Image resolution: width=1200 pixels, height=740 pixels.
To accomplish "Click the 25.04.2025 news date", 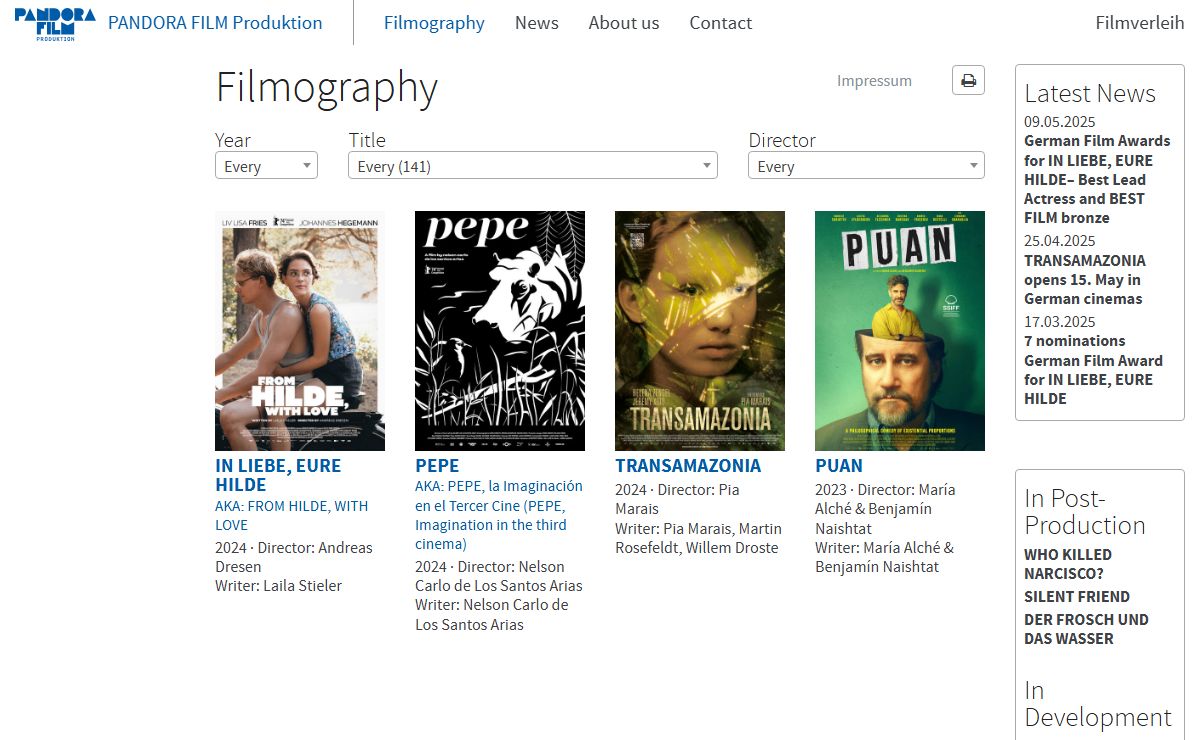I will [1059, 241].
